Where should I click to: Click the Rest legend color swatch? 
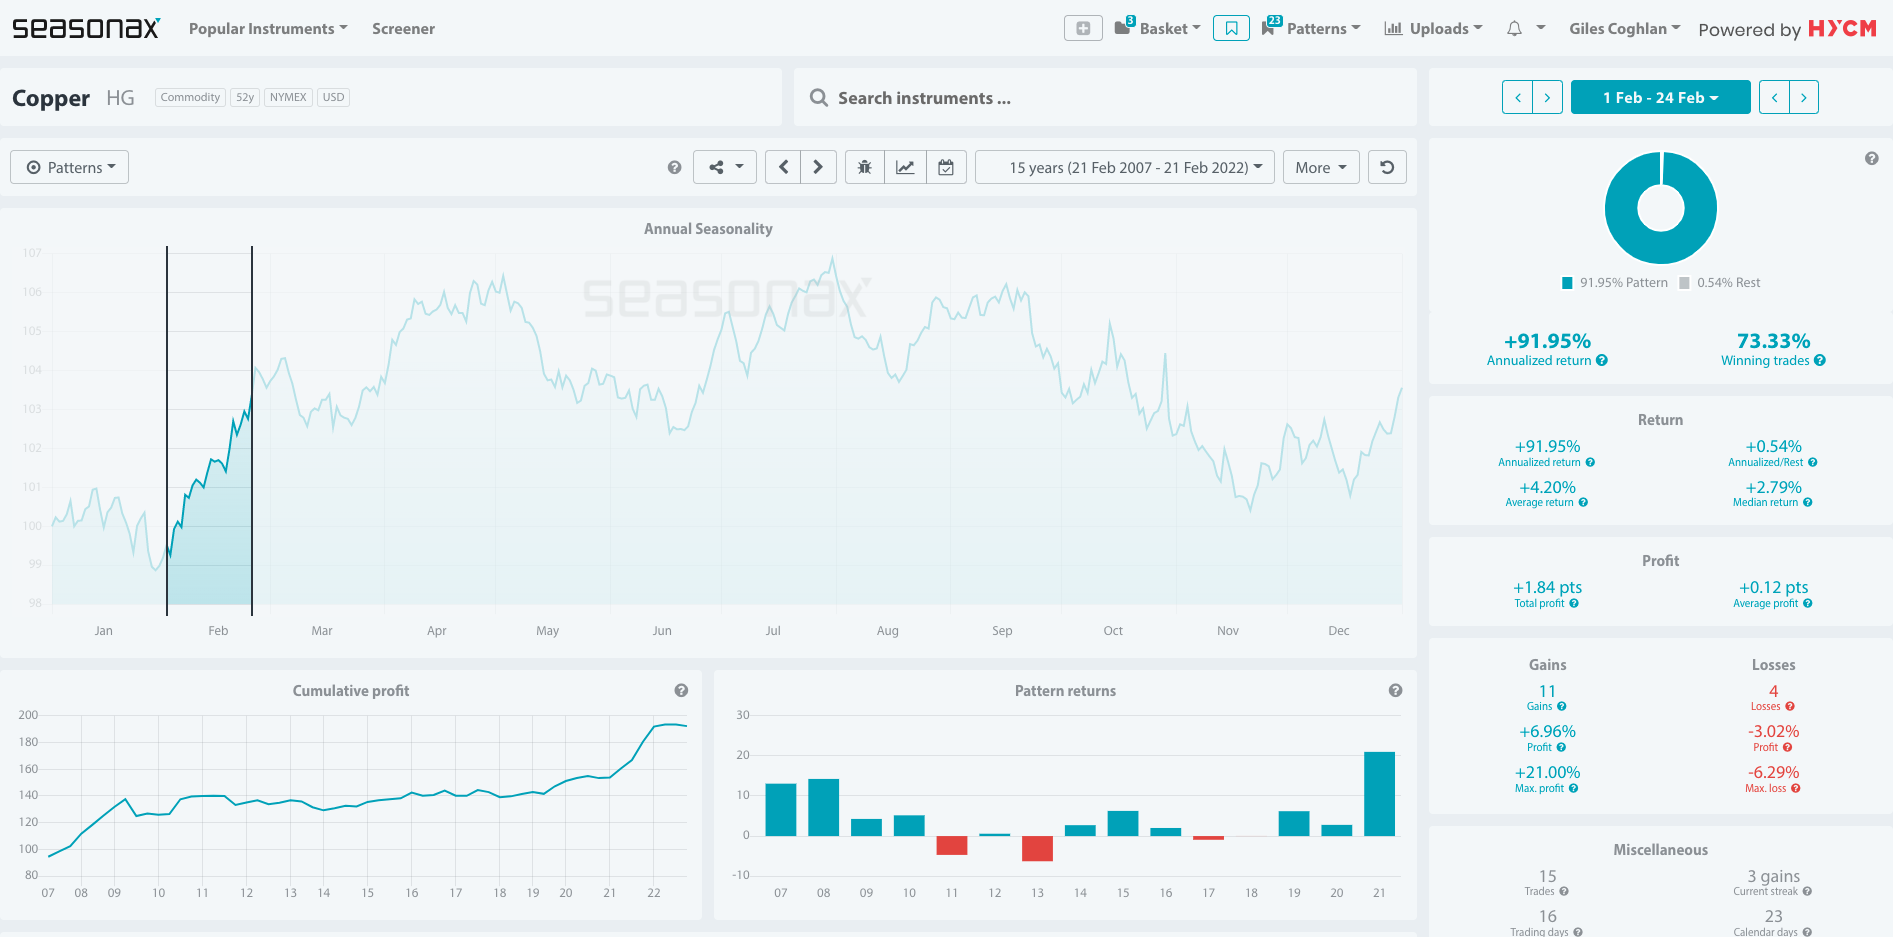[x=1685, y=283]
